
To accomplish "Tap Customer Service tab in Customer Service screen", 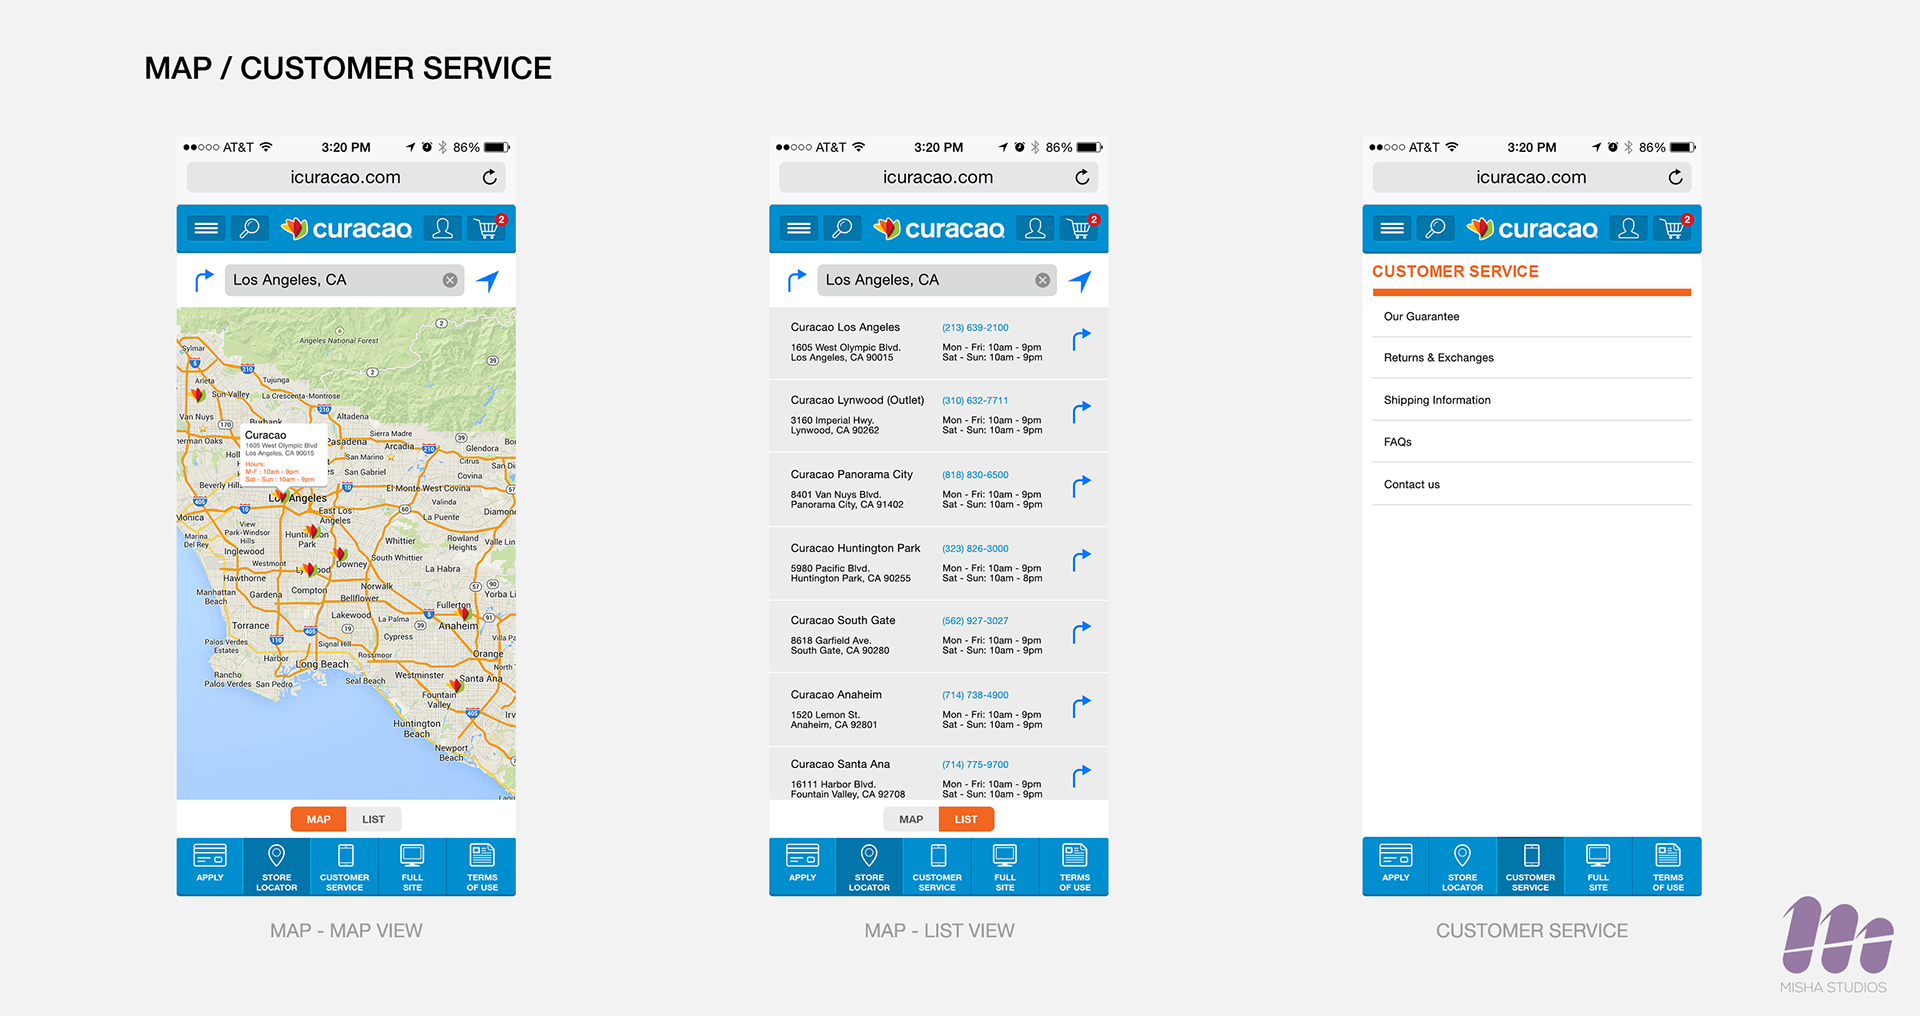I will [x=1530, y=865].
